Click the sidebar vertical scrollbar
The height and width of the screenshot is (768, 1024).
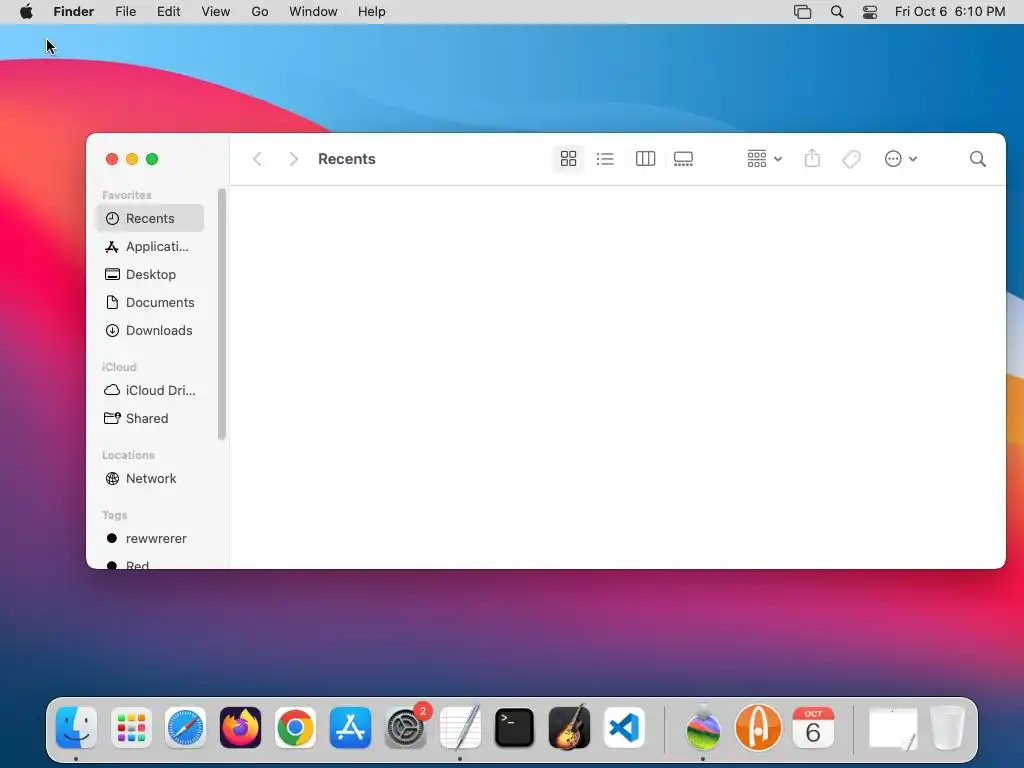click(x=221, y=314)
